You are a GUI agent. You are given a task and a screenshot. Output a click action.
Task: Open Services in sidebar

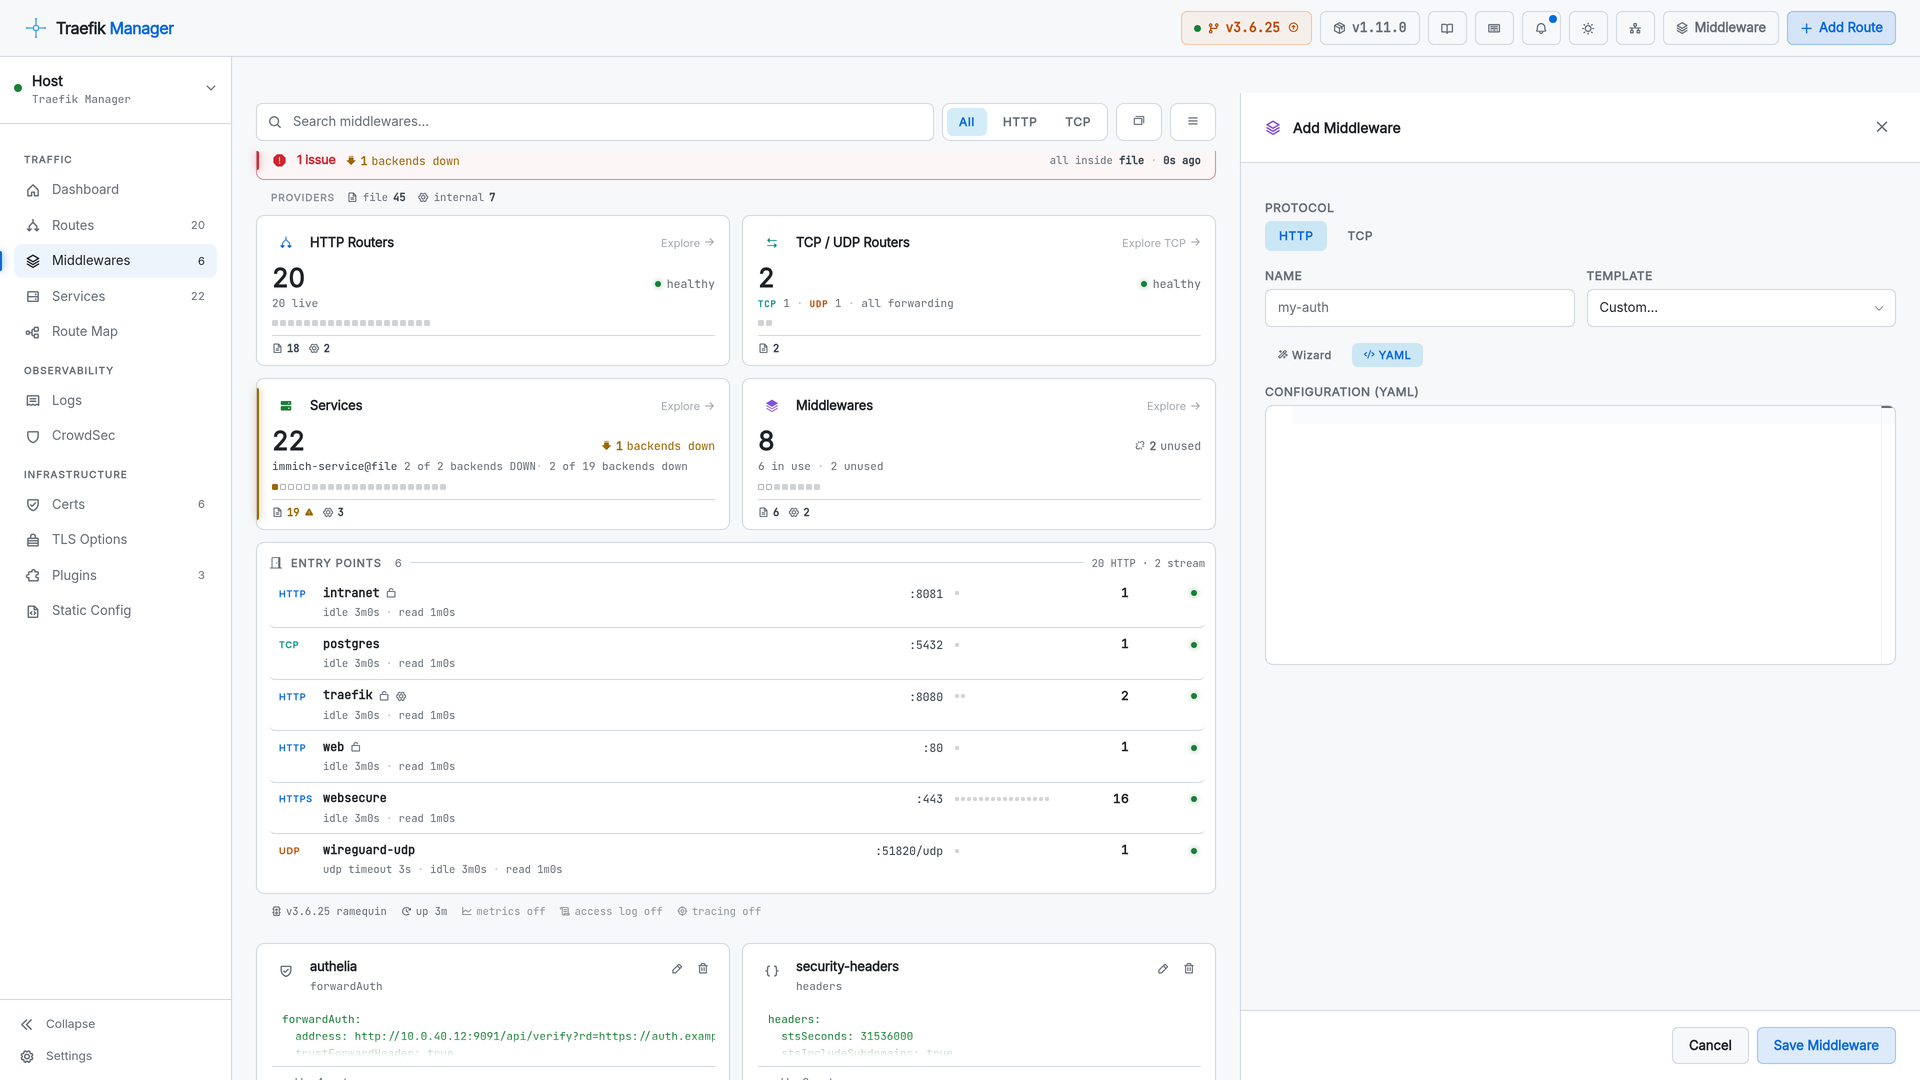[115, 297]
